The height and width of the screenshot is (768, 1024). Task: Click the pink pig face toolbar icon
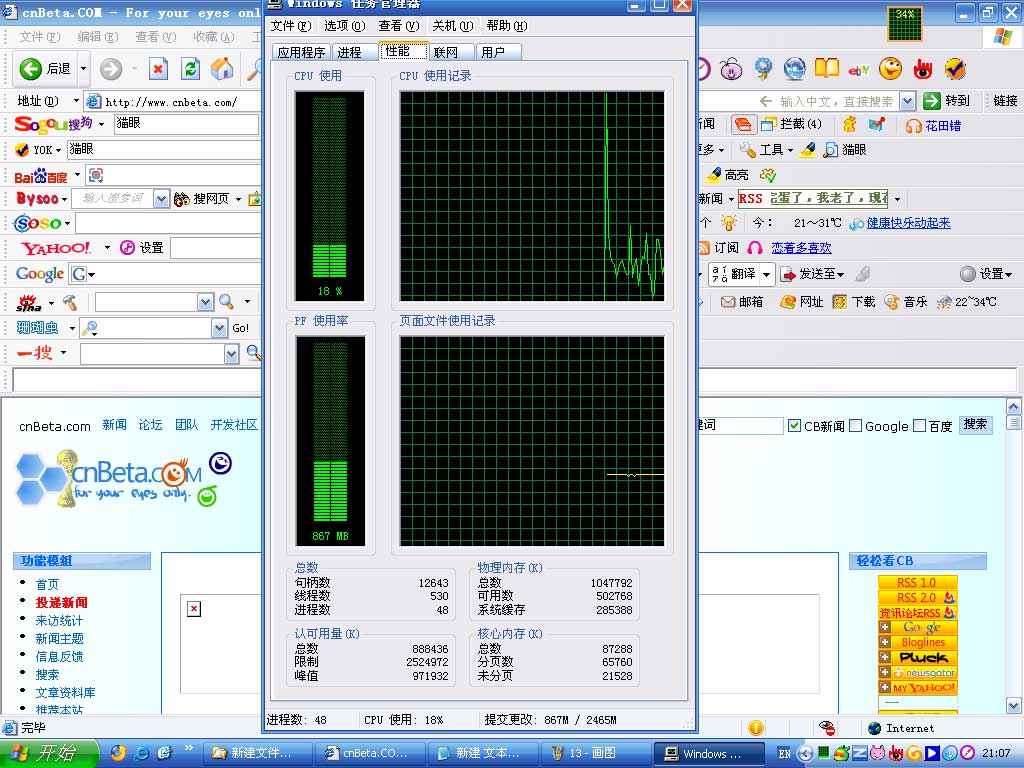click(731, 69)
